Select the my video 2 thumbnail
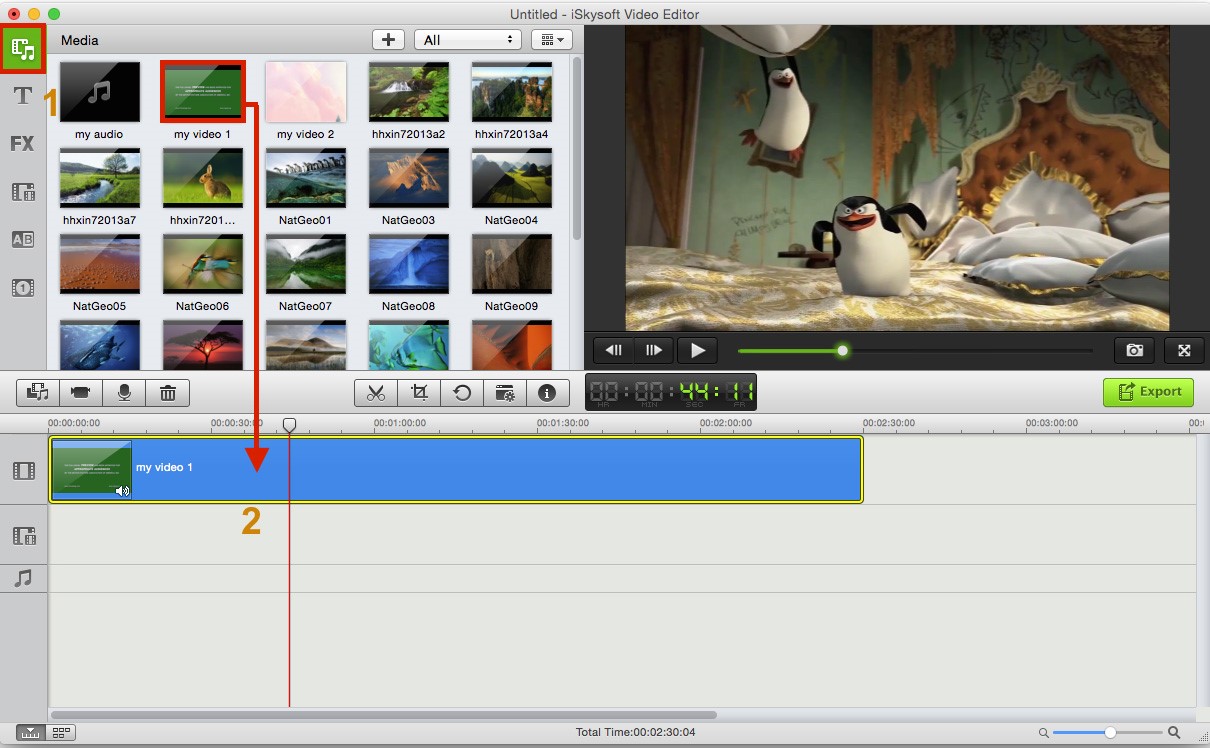The image size is (1210, 748). (305, 93)
